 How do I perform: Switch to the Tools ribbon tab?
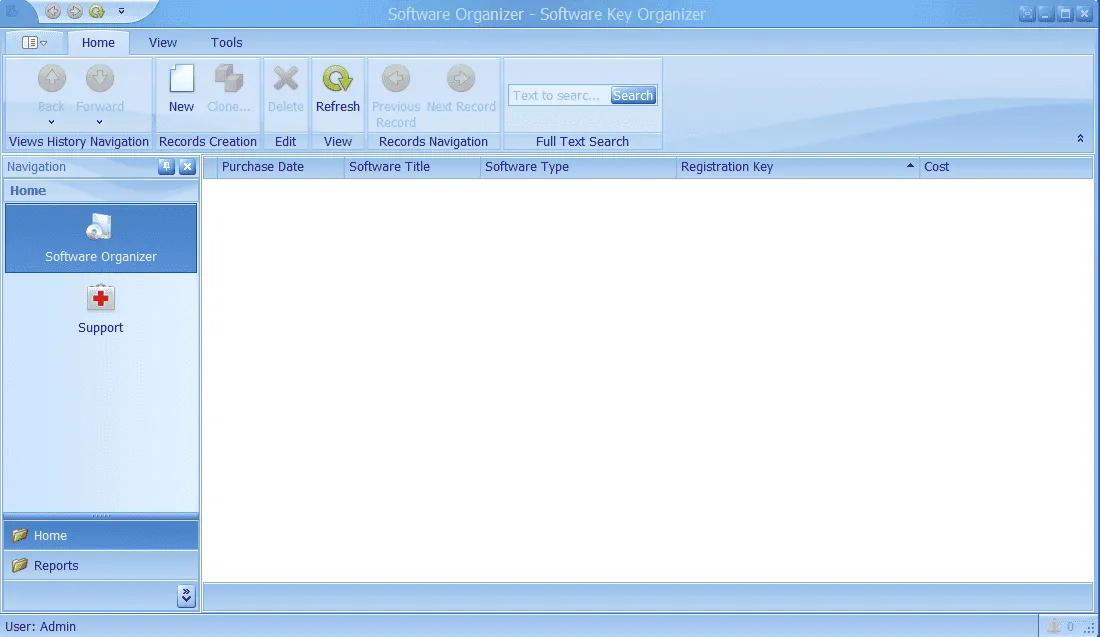[227, 43]
